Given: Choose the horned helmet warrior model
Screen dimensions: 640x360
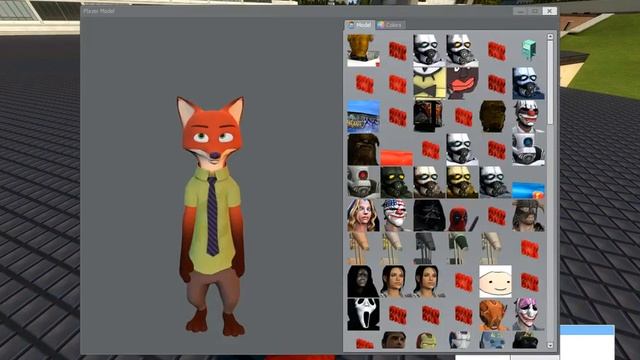Looking at the screenshot, I should click(x=528, y=216).
